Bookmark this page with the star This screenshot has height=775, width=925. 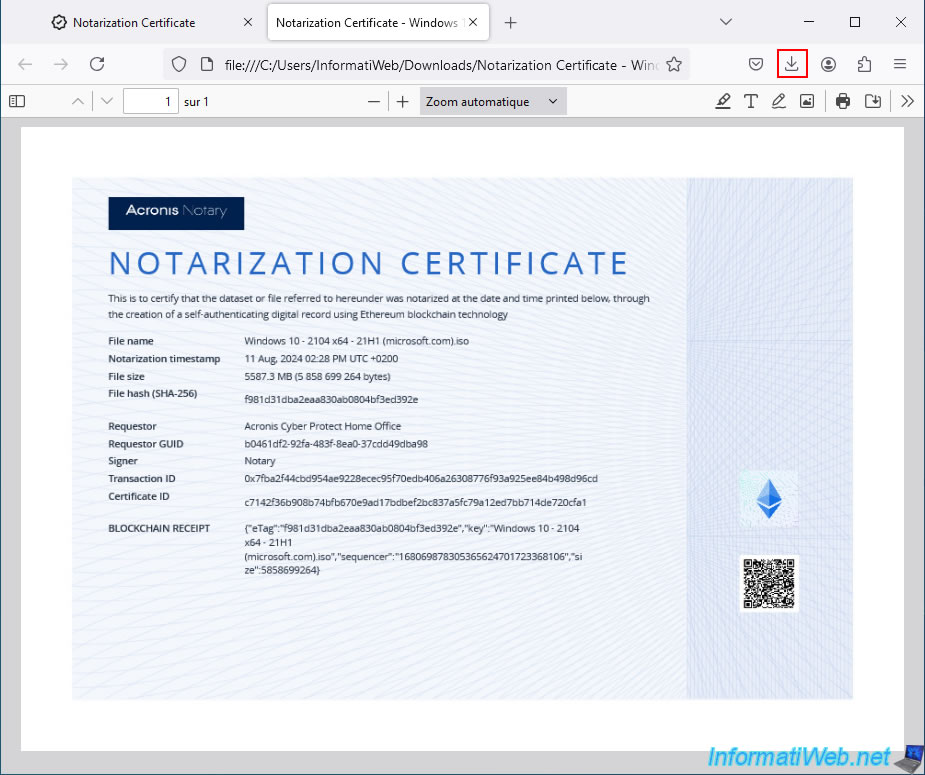(x=674, y=64)
